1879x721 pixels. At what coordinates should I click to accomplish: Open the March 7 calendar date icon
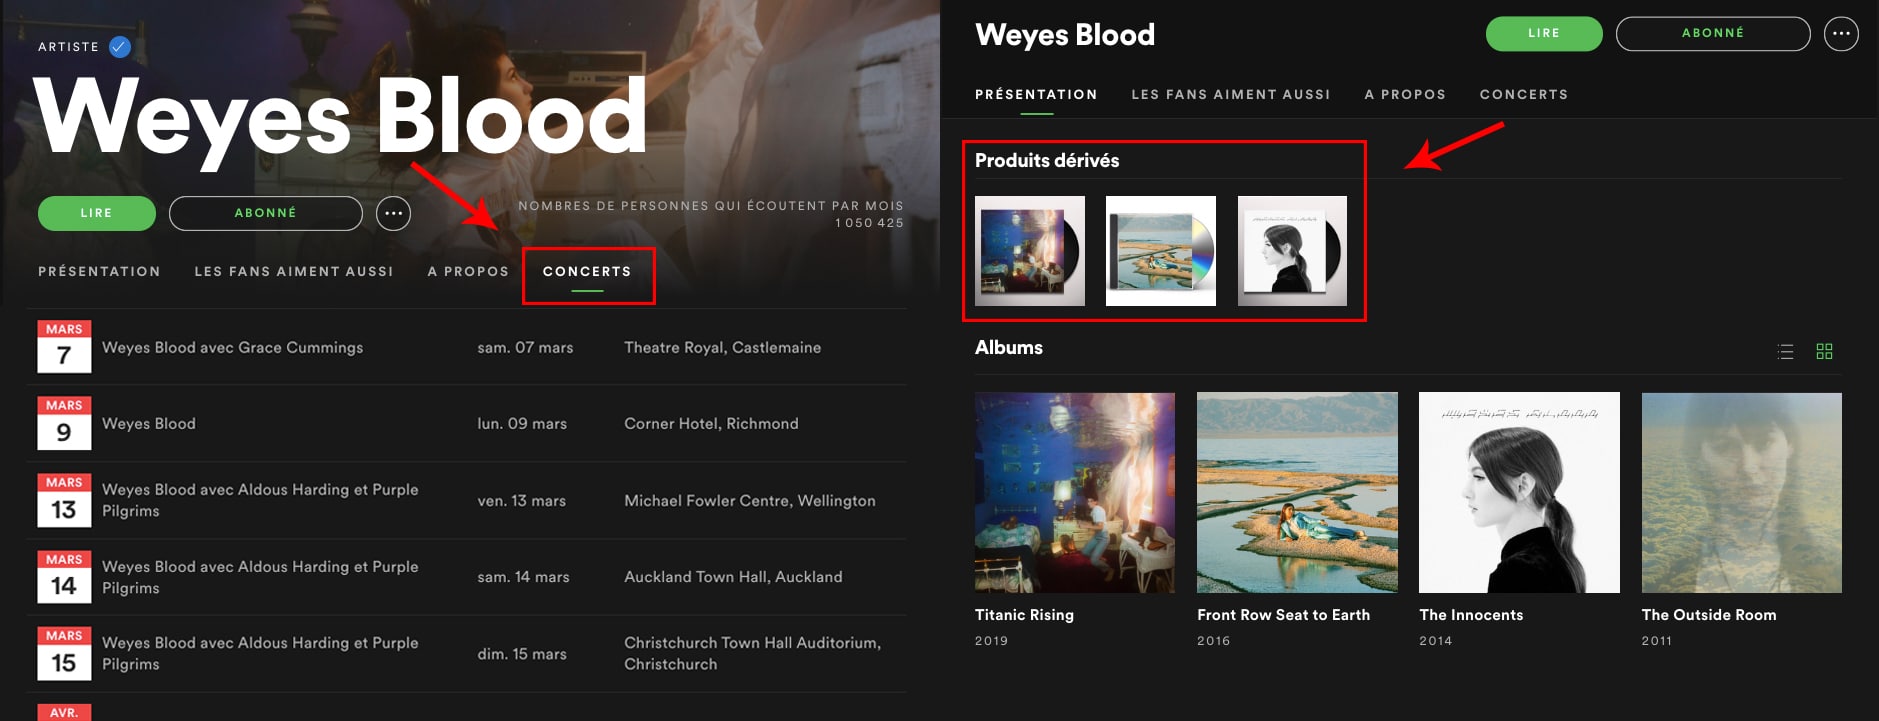[64, 347]
